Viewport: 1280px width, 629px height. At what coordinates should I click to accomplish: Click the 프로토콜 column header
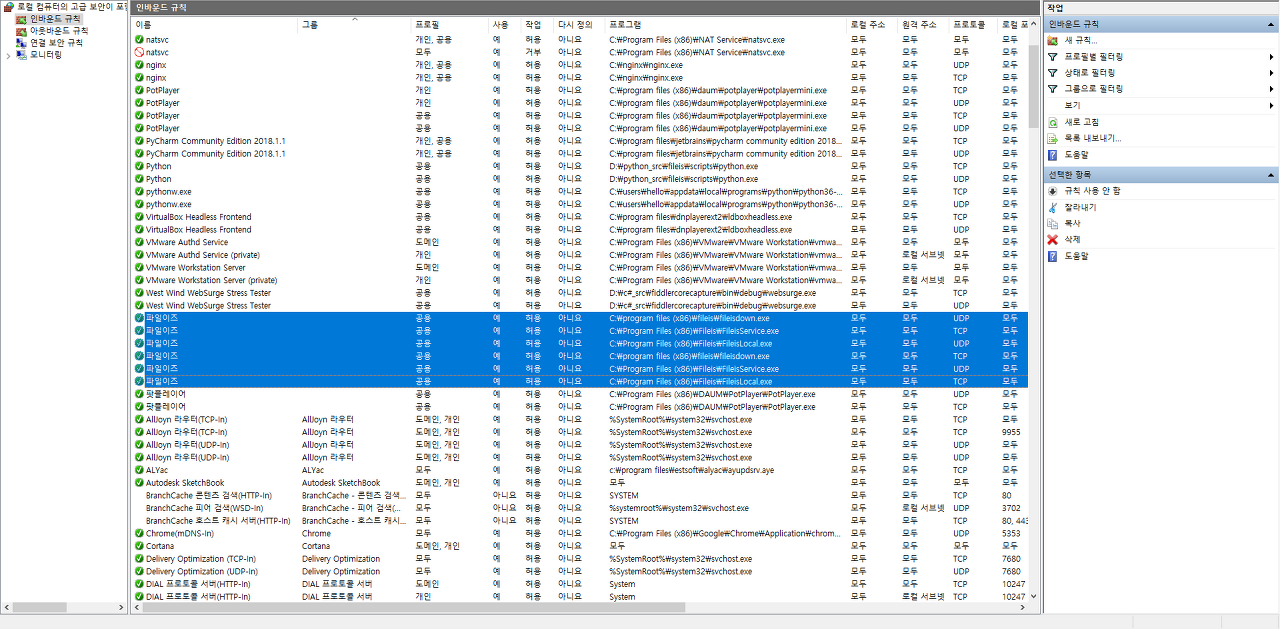(x=973, y=24)
